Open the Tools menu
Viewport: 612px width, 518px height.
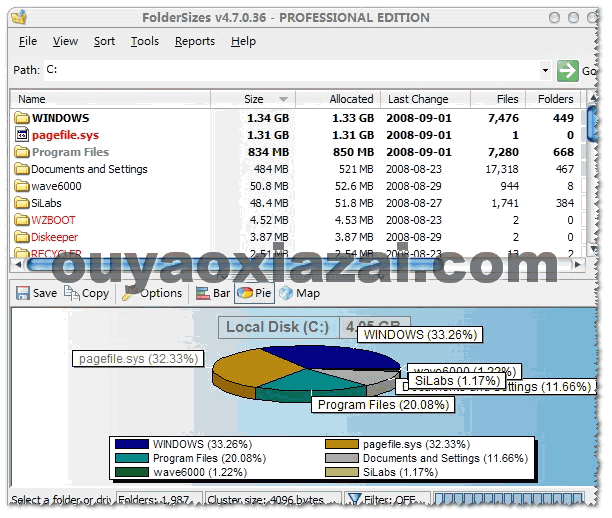point(145,41)
